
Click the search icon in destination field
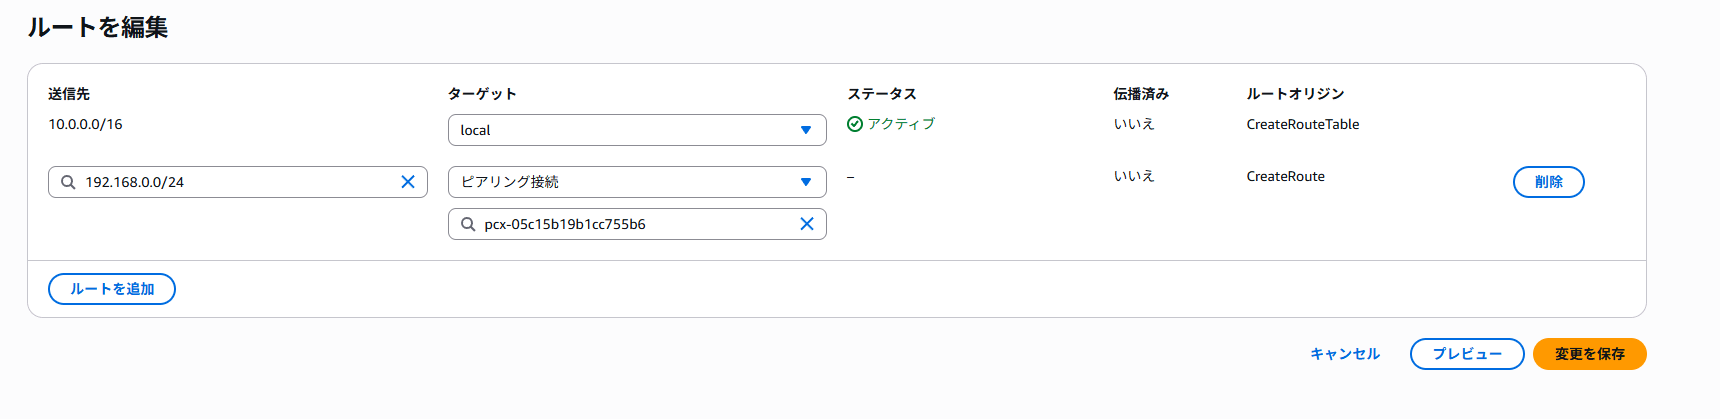point(68,182)
